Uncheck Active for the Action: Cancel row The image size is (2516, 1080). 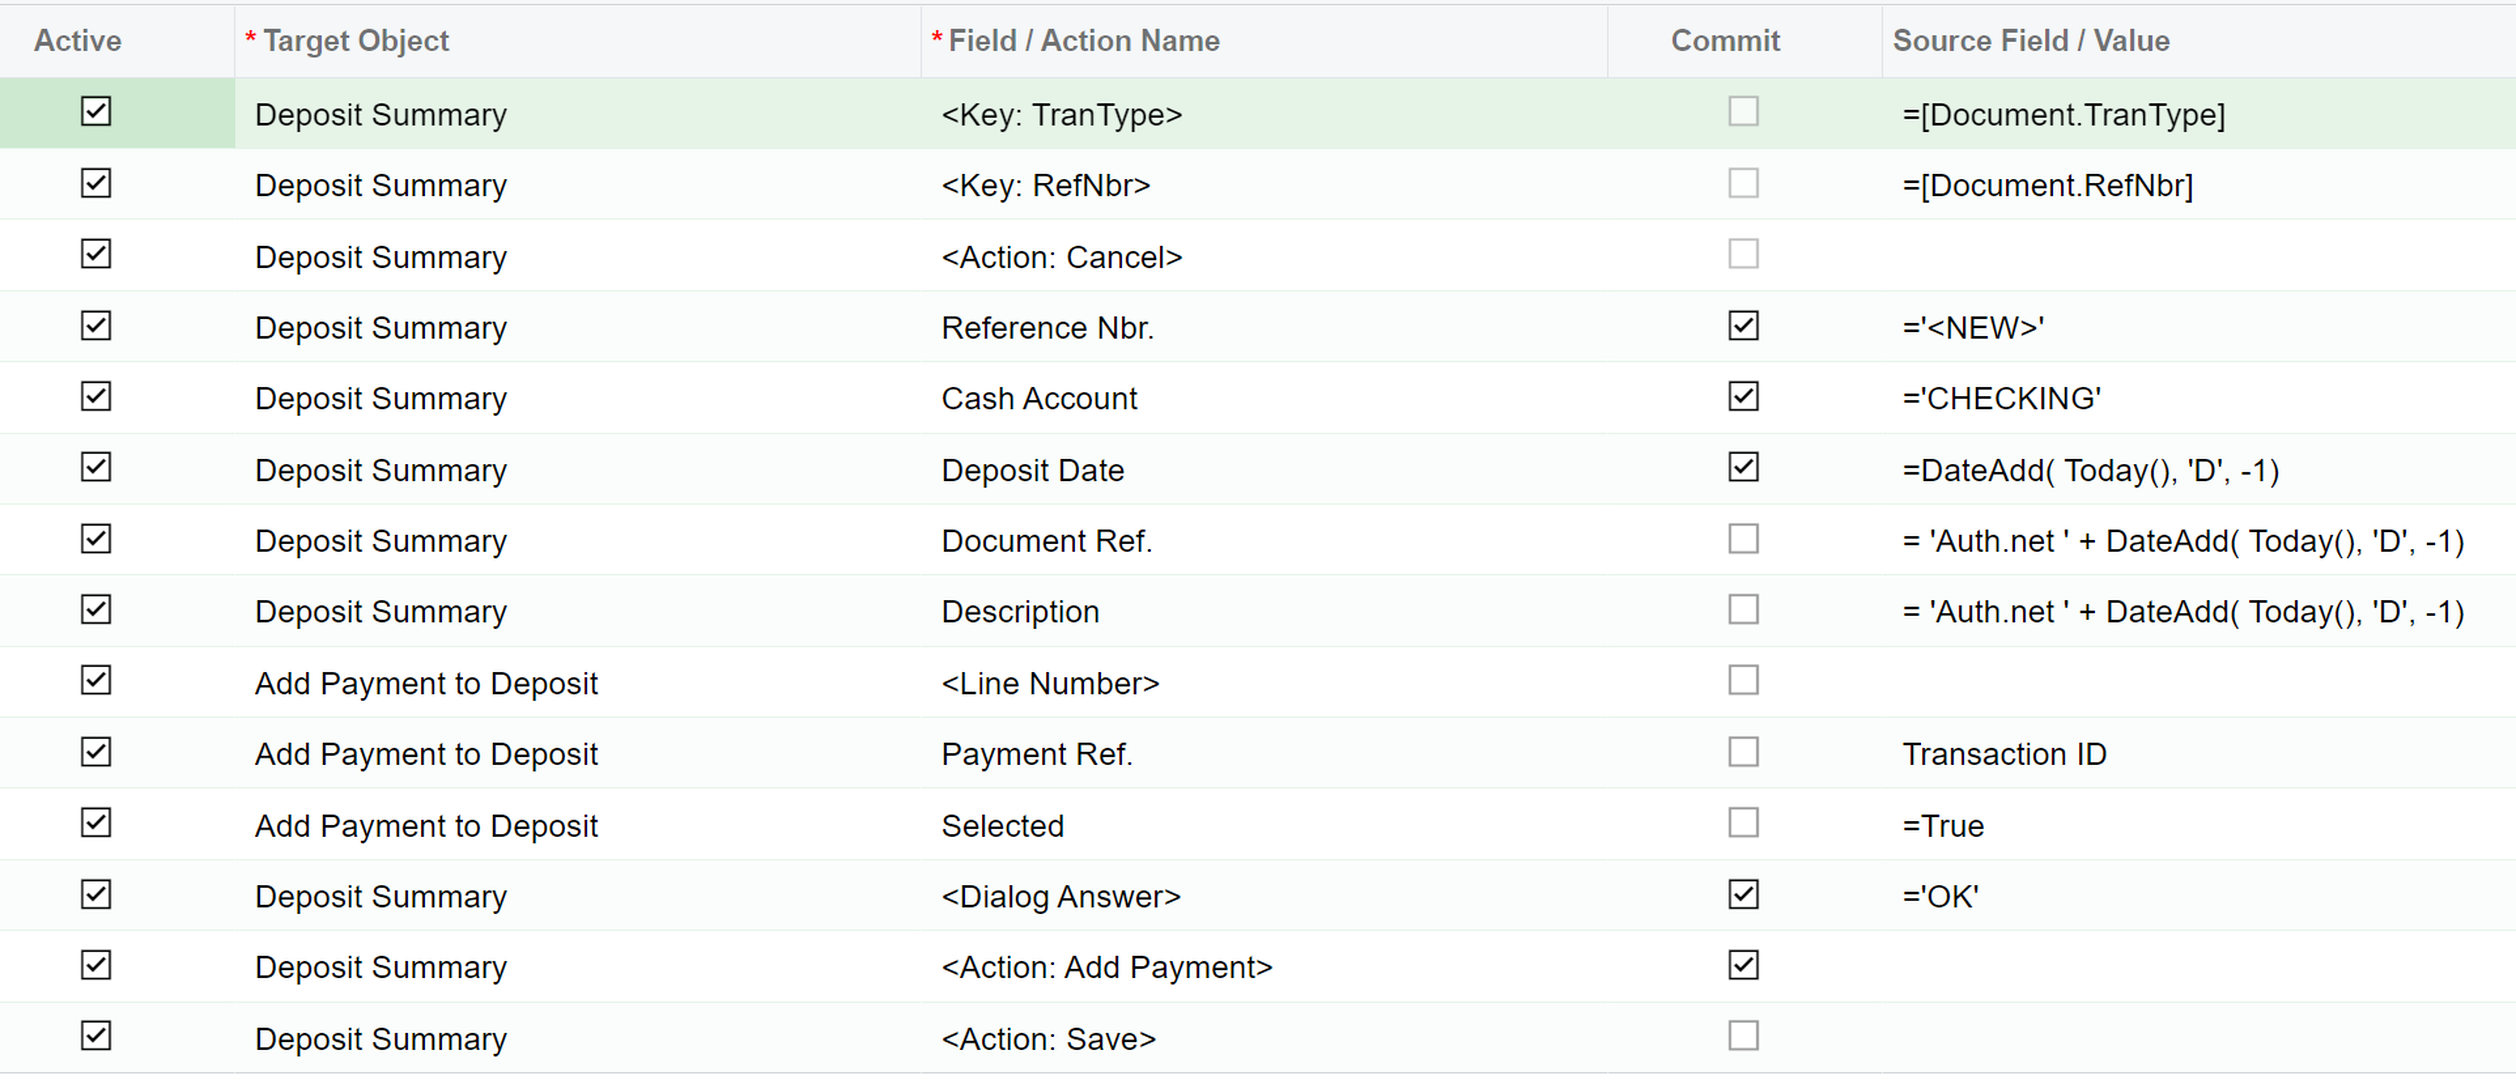pyautogui.click(x=96, y=254)
